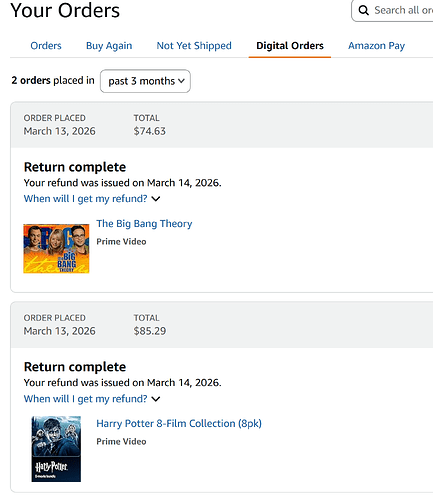Click chevron beside first refund question
Screen dimensions: 433x499
pyautogui.click(x=156, y=199)
